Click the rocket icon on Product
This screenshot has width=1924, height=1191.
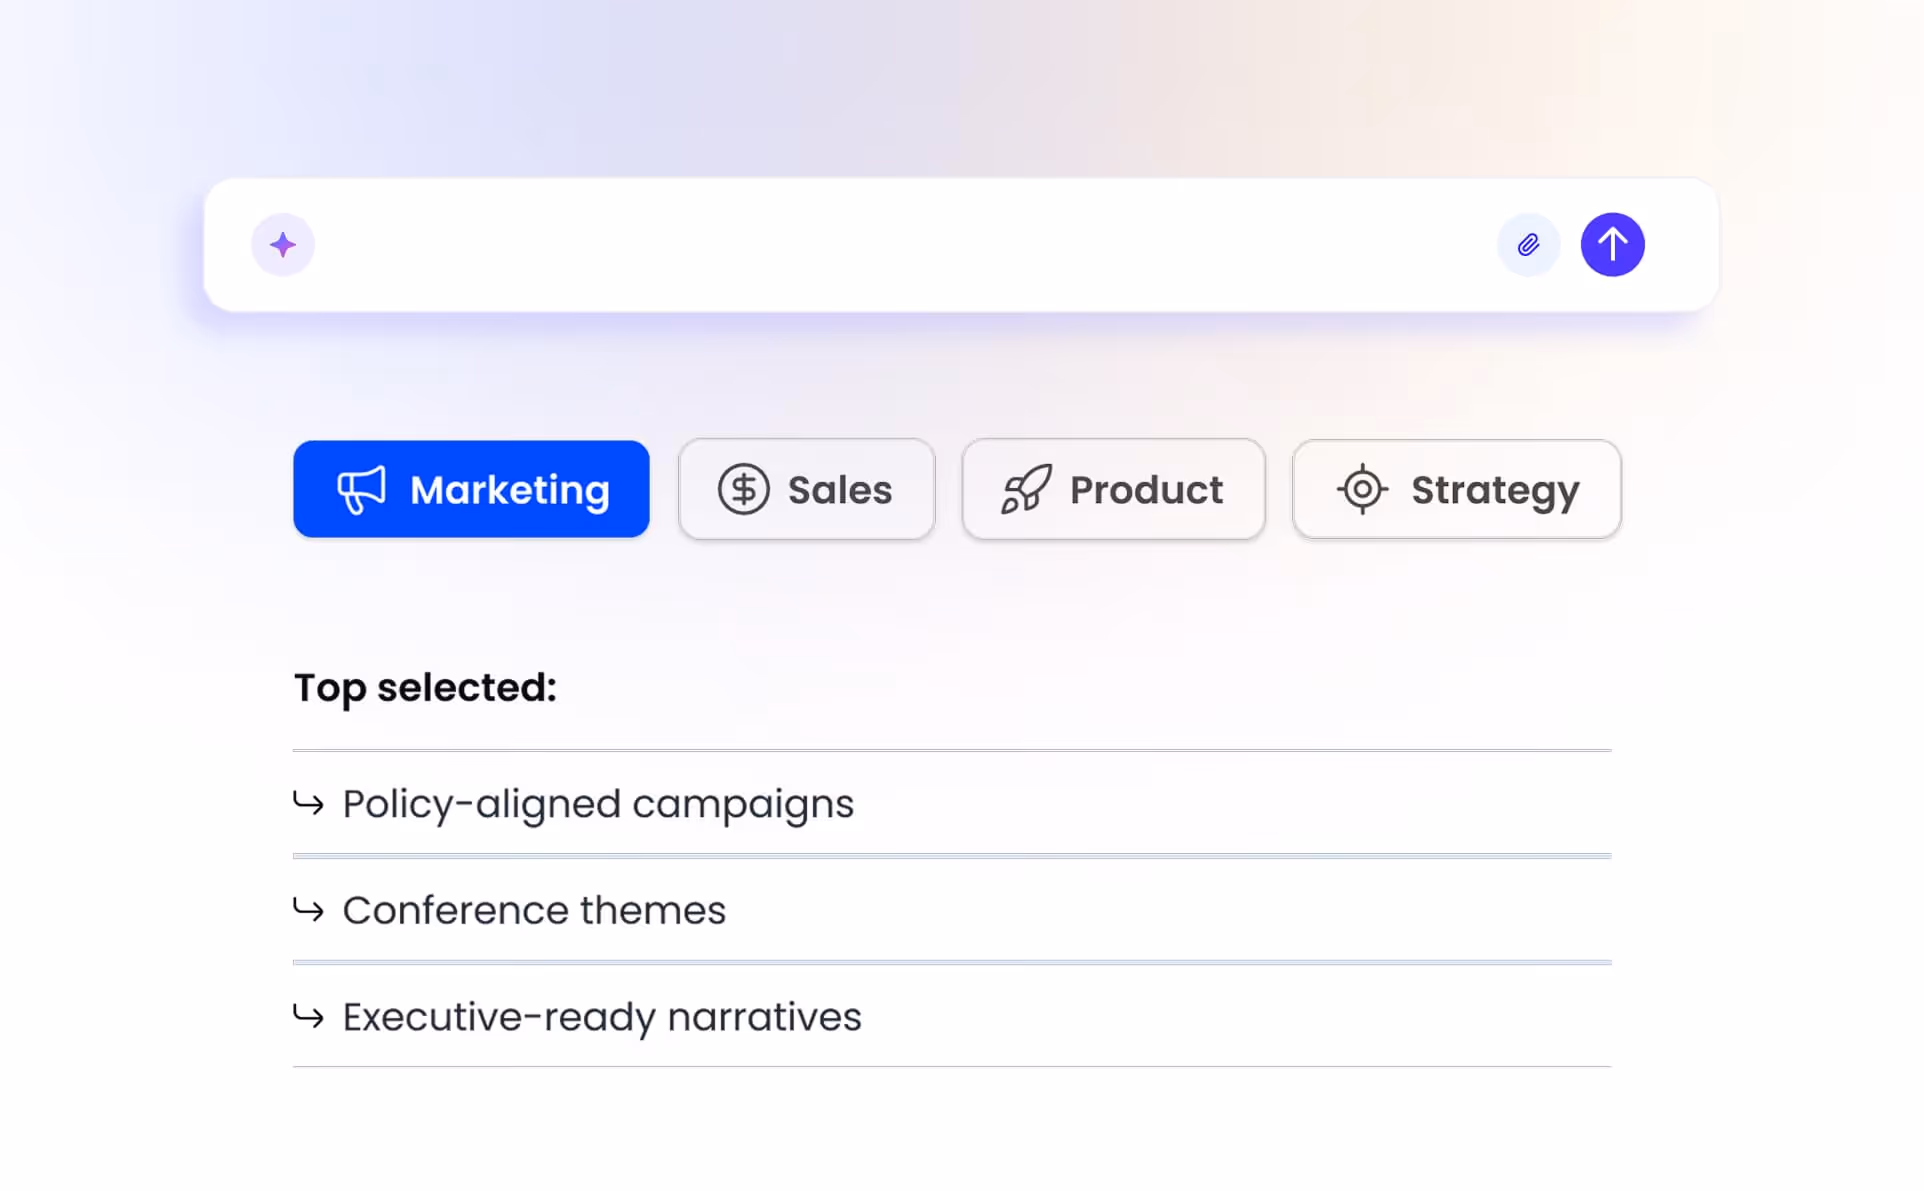click(x=1026, y=489)
